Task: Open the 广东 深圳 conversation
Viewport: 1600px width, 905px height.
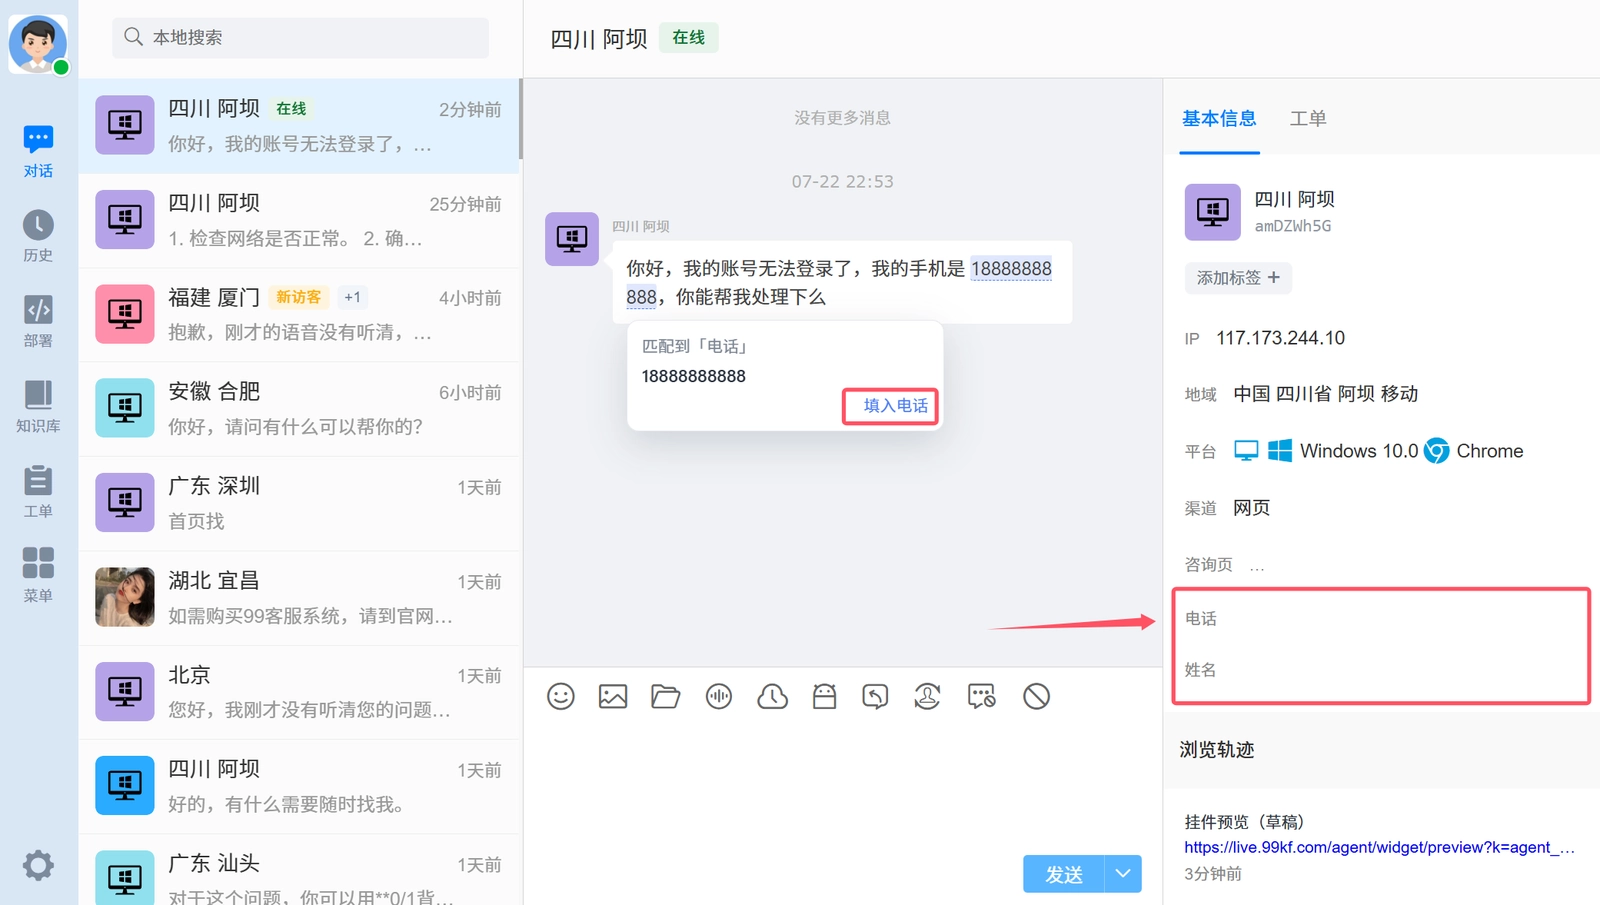Action: tap(299, 504)
